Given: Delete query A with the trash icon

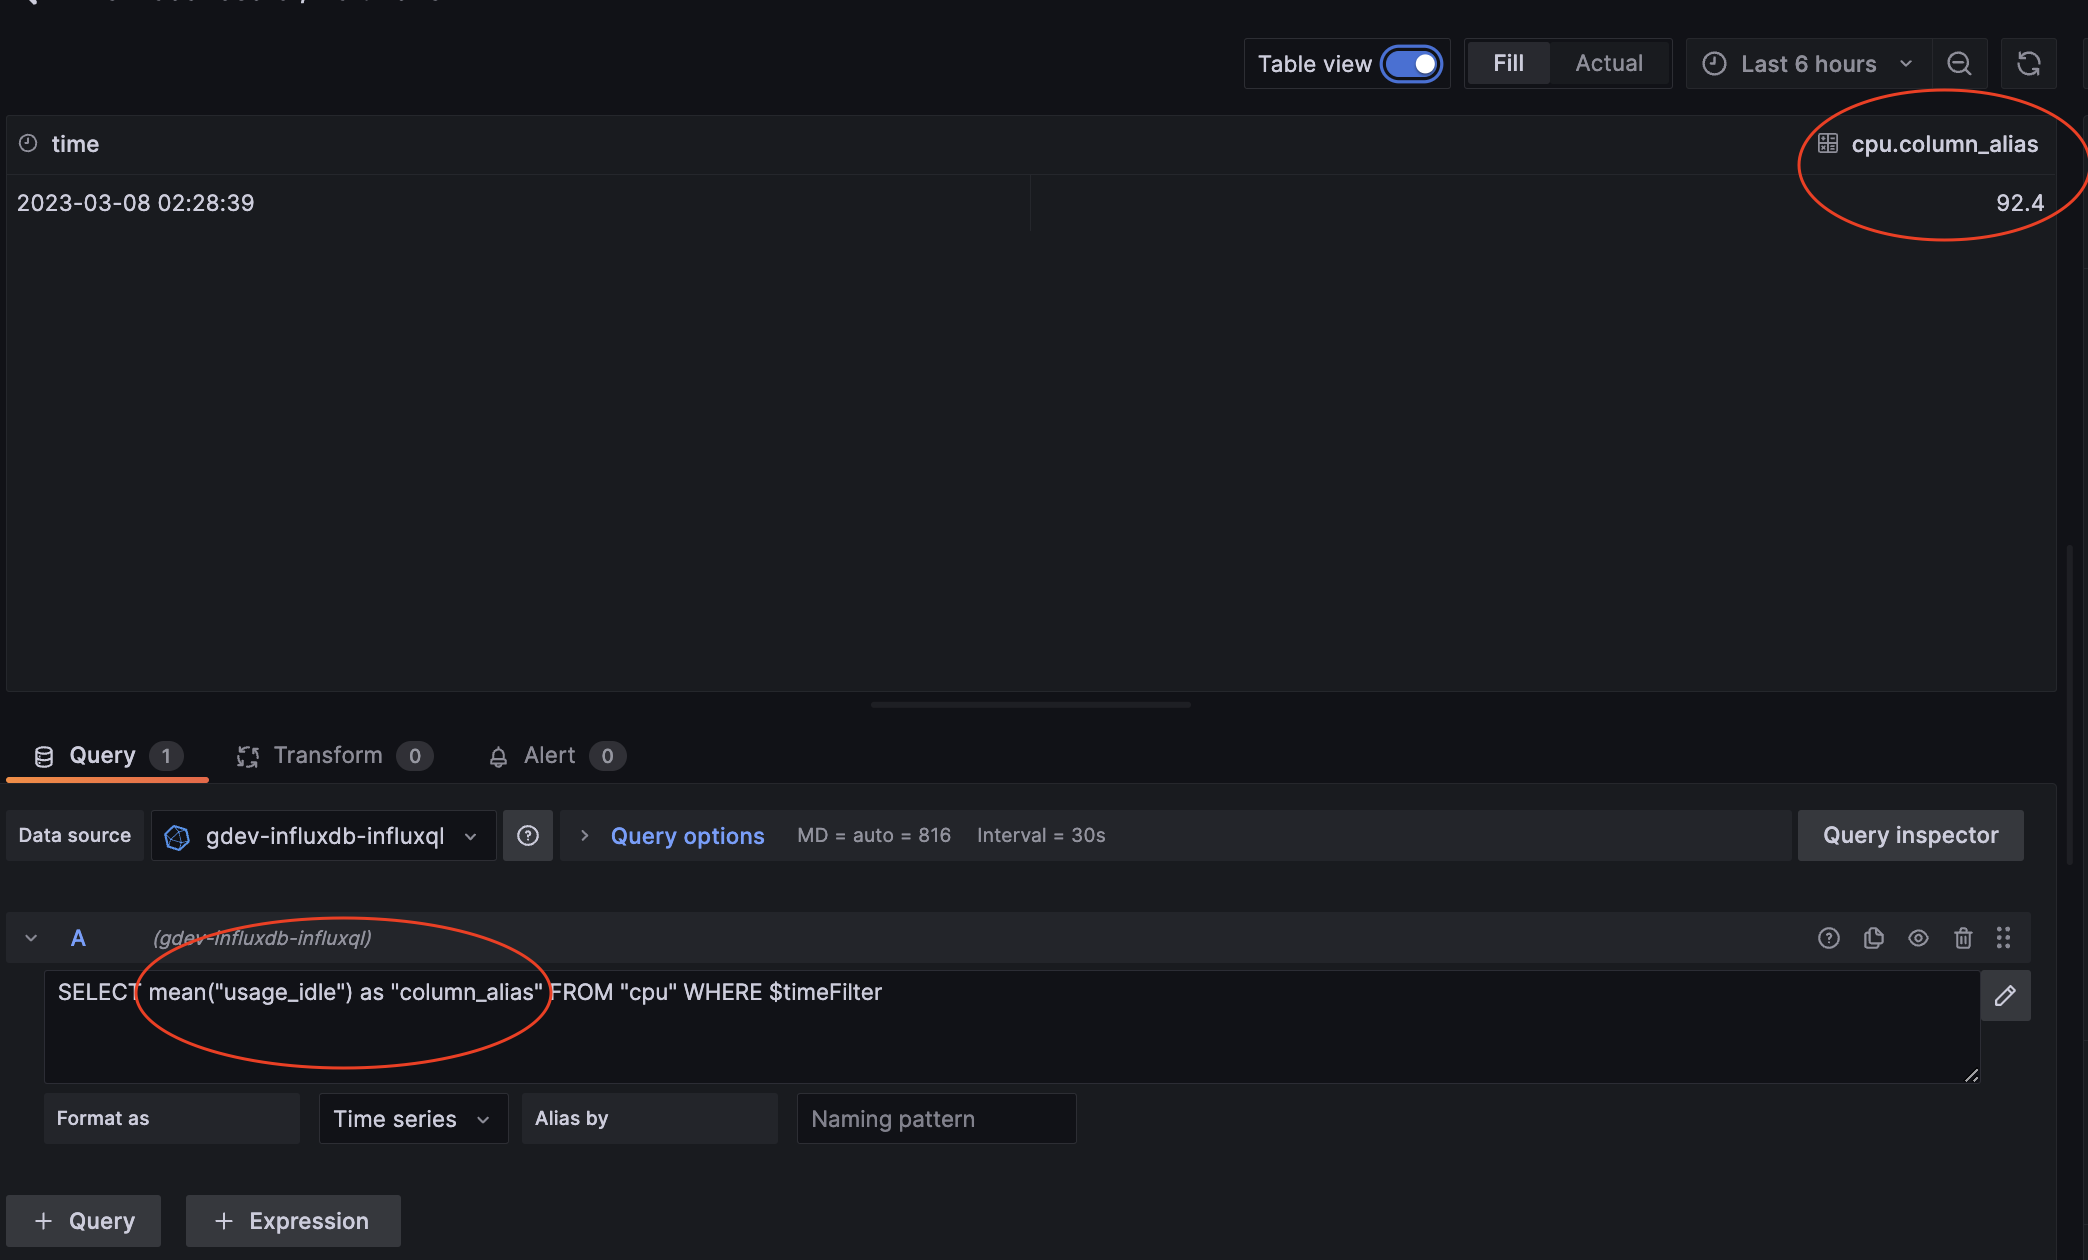Looking at the screenshot, I should [1963, 938].
